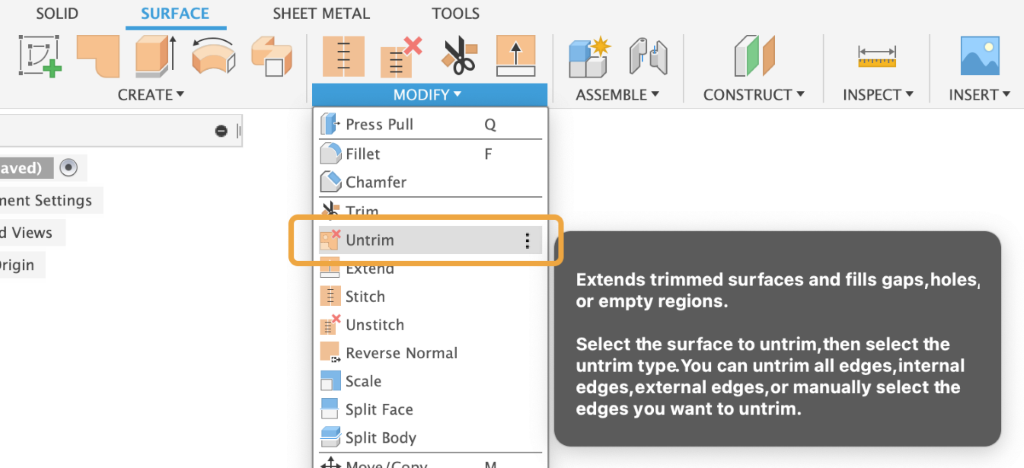Open the Untrim three-dot options
The width and height of the screenshot is (1024, 468).
tap(527, 241)
